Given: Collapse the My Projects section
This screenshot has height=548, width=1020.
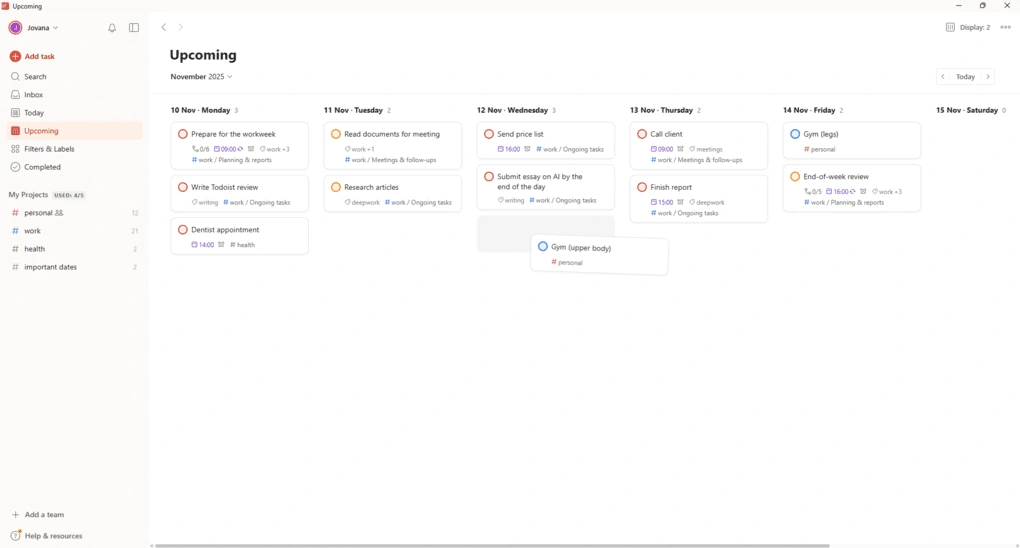Looking at the screenshot, I should pyautogui.click(x=28, y=195).
